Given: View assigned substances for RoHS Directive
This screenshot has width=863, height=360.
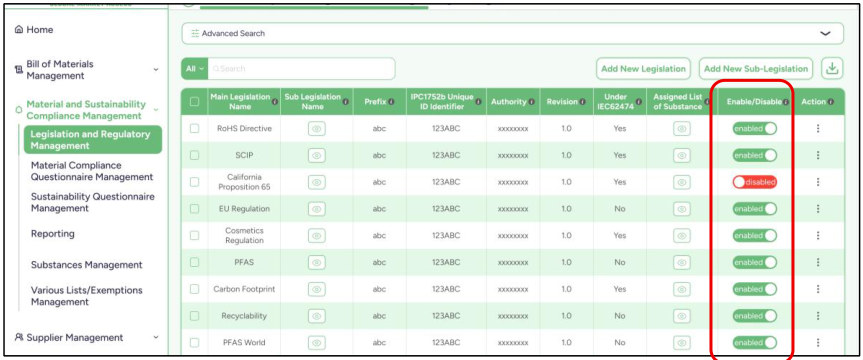Looking at the screenshot, I should coord(681,129).
